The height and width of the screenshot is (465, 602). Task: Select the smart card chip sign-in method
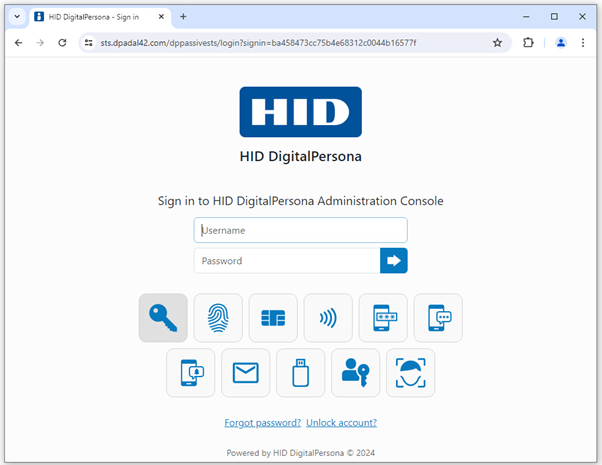[273, 318]
